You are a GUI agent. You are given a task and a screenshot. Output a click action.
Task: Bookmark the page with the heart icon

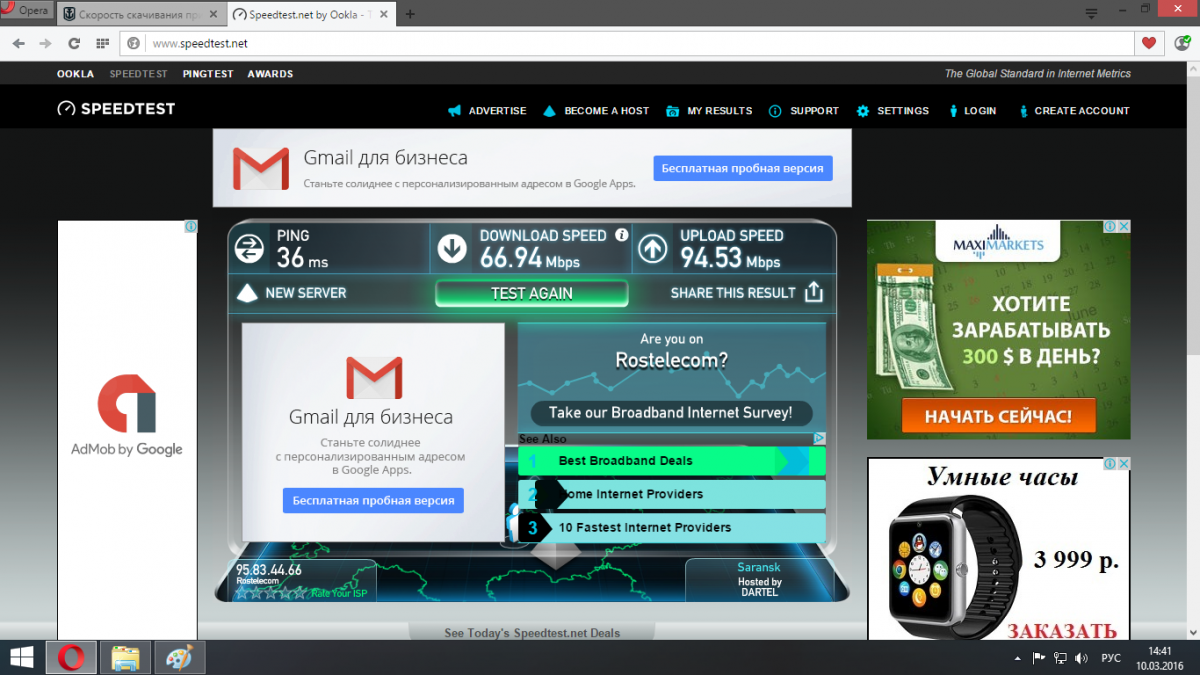point(1149,43)
